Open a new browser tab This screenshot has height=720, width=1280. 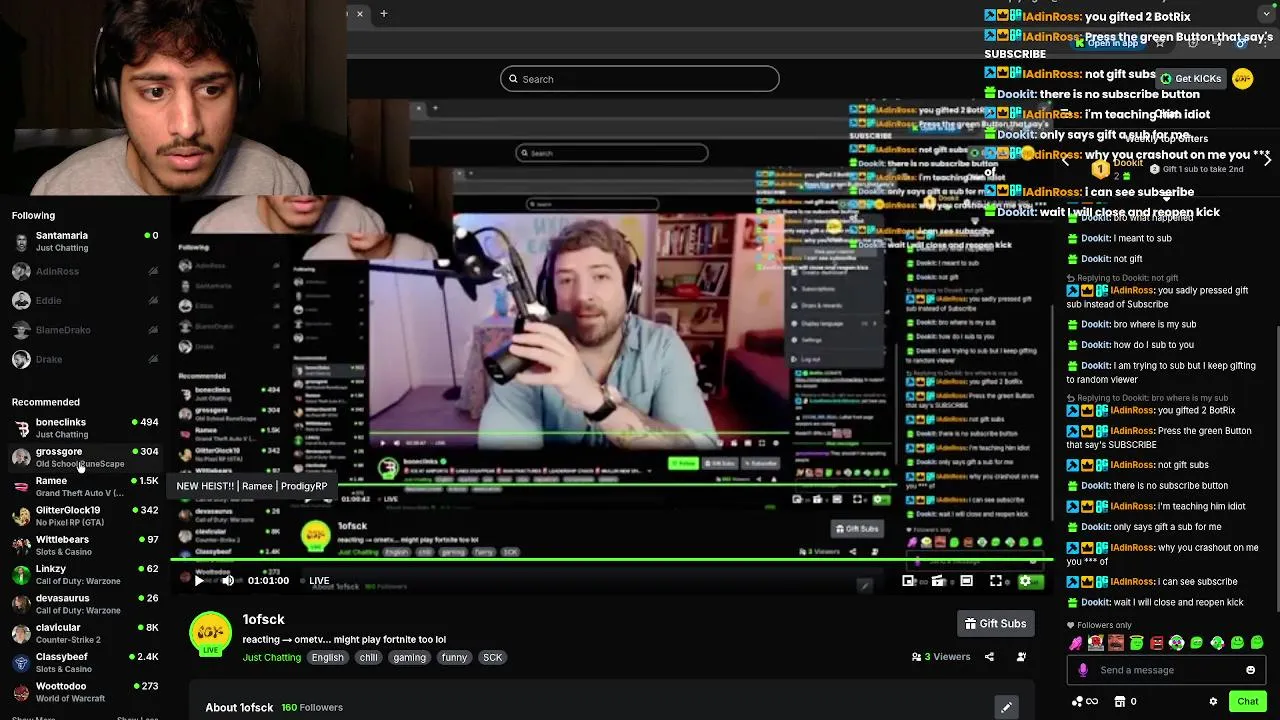pos(384,14)
